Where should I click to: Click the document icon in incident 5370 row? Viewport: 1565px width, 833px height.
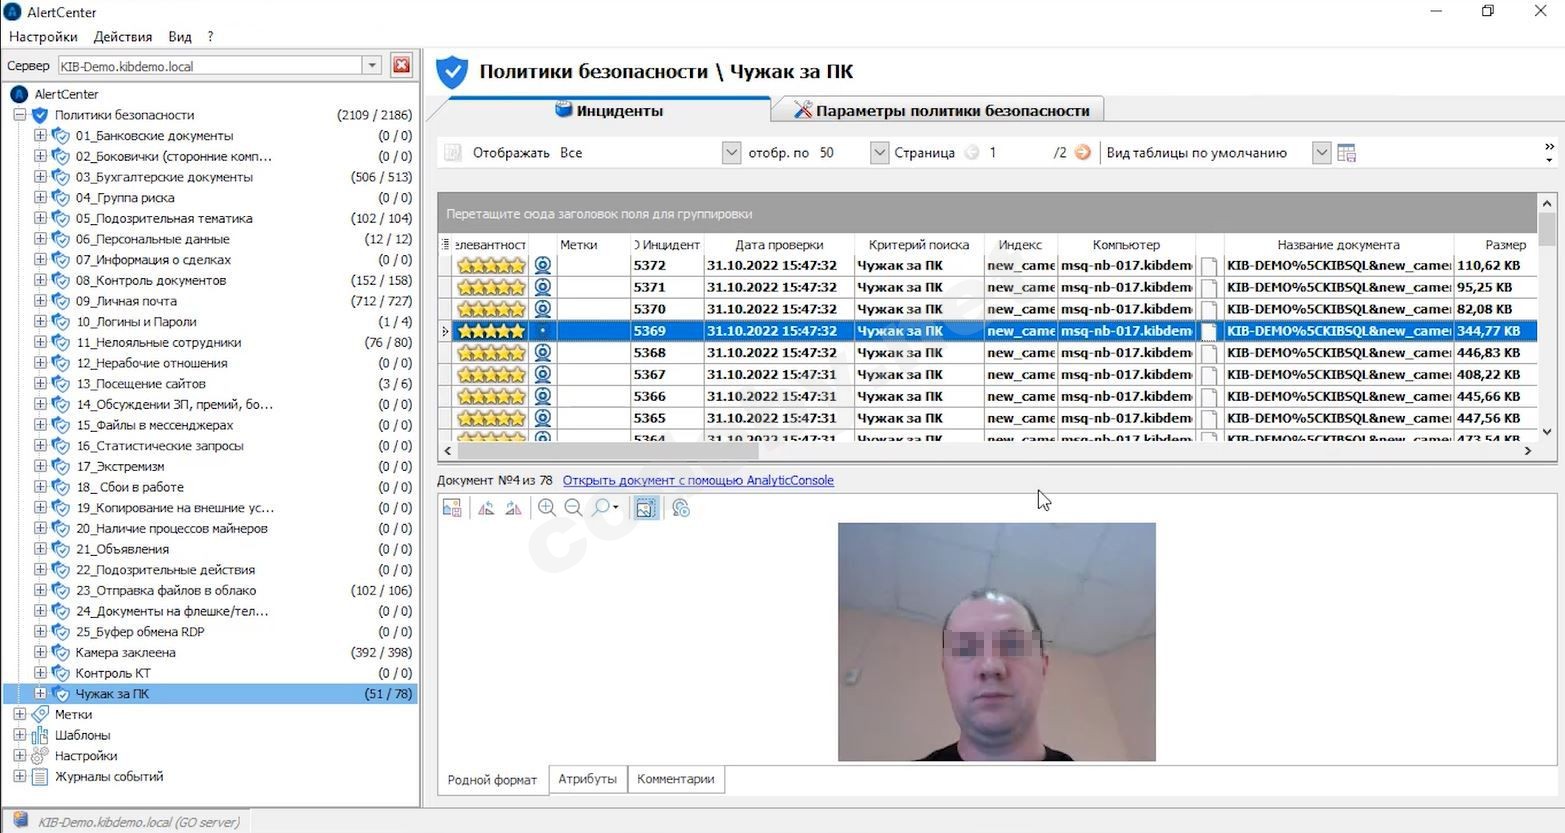click(x=1209, y=309)
